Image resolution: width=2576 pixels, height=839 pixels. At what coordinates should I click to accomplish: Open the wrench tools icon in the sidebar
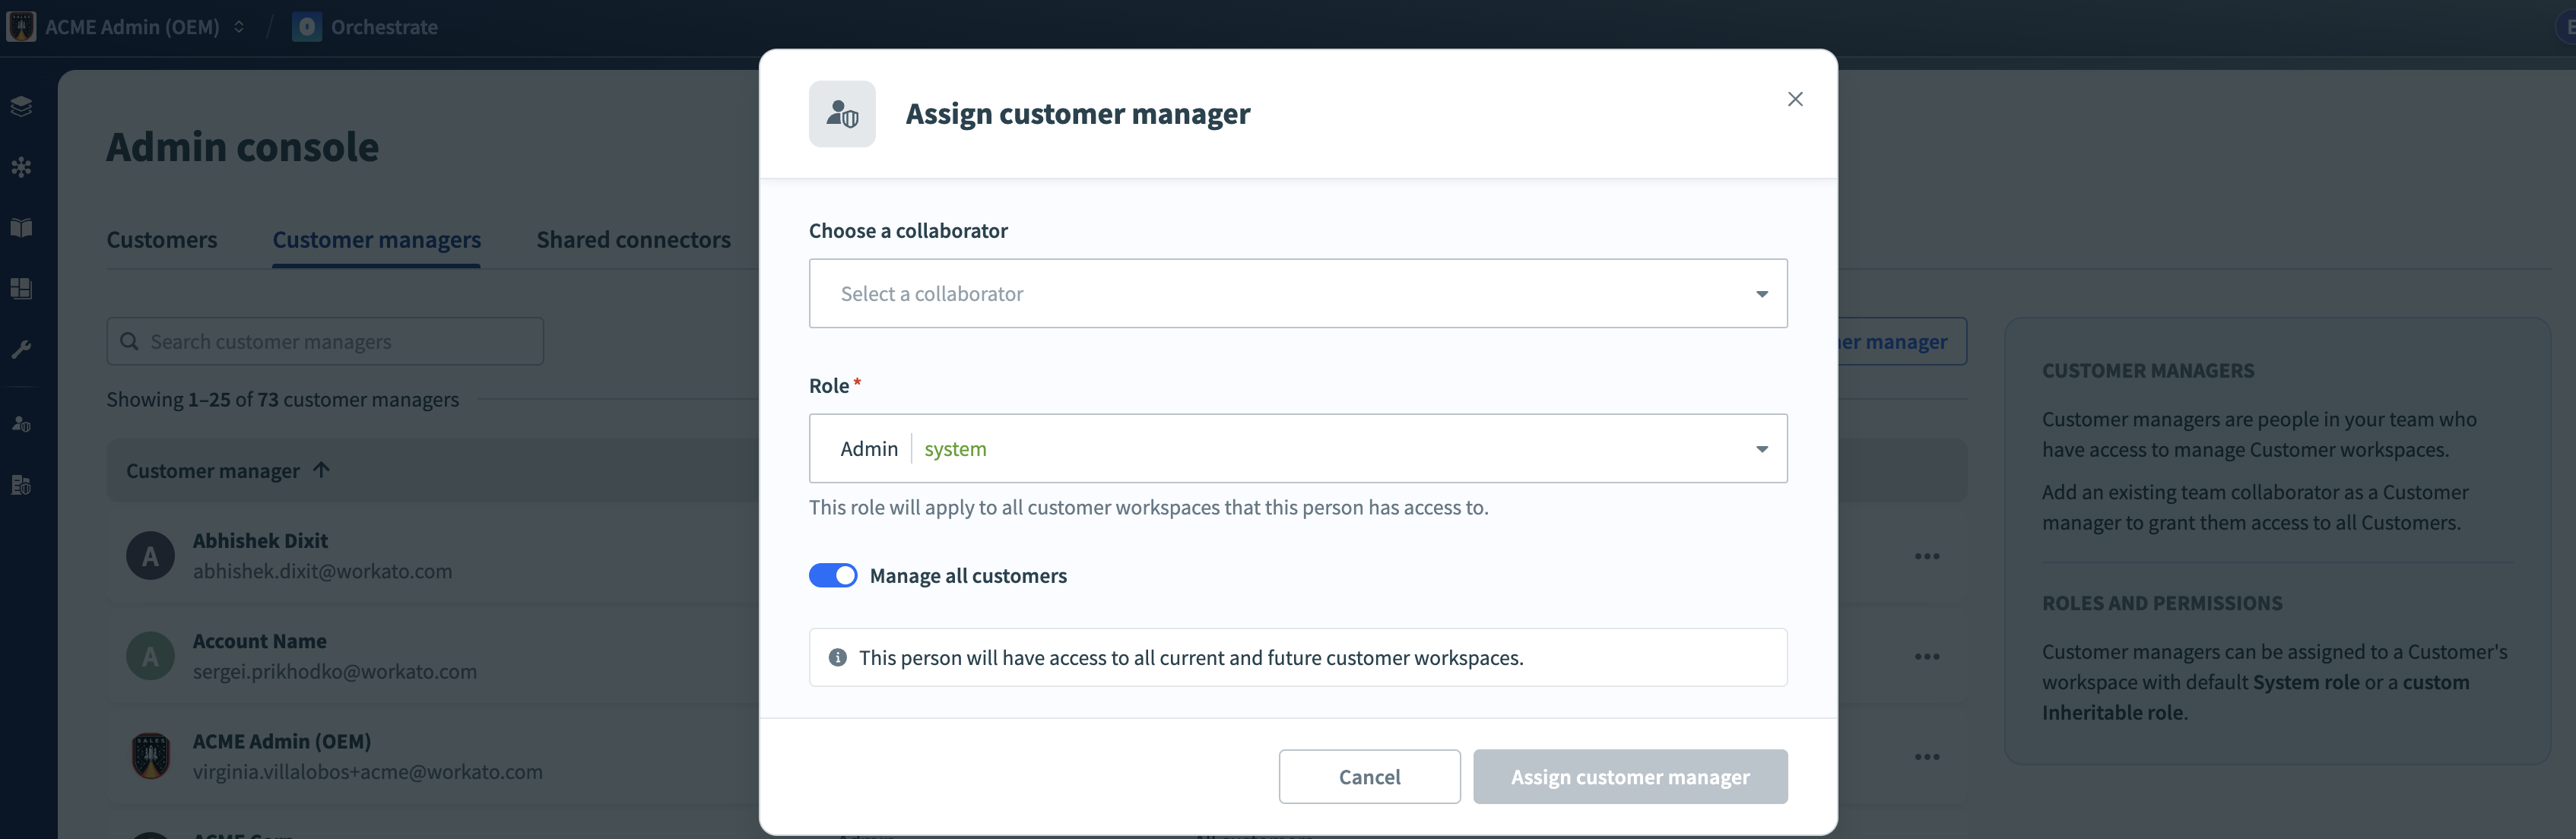pyautogui.click(x=21, y=348)
